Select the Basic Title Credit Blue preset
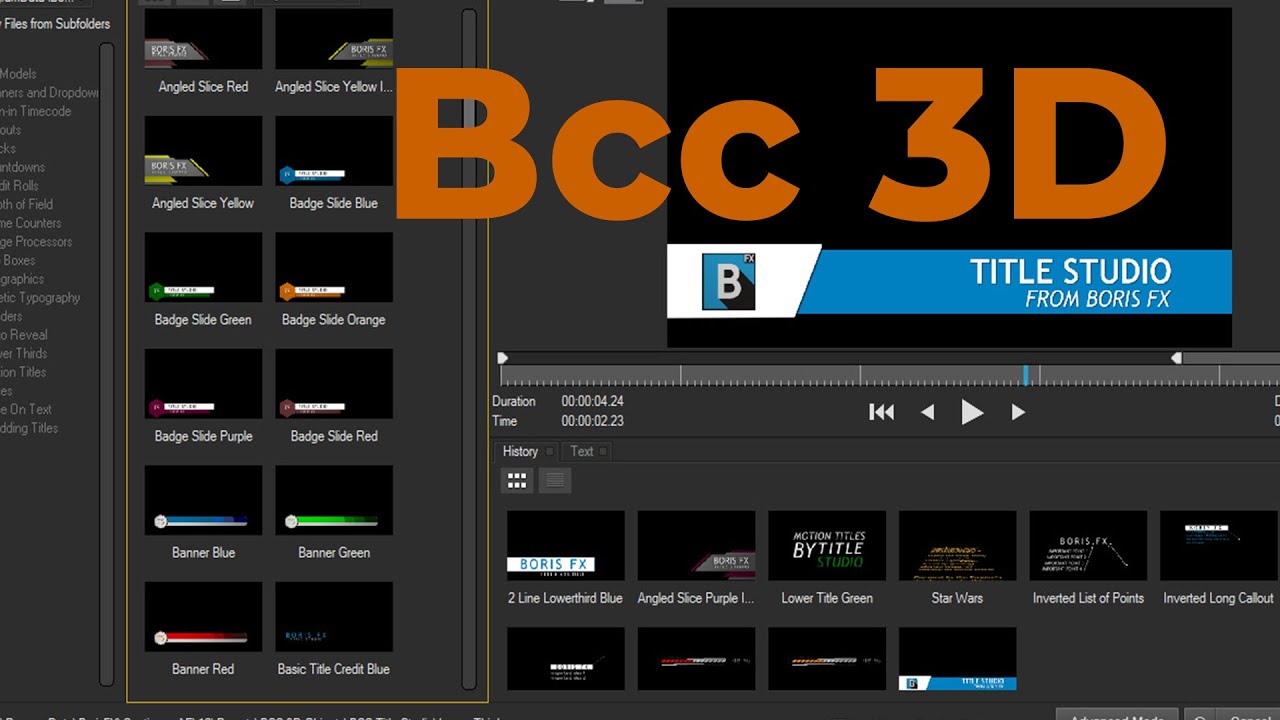Screen dimensions: 1280x720 pyautogui.click(x=334, y=631)
